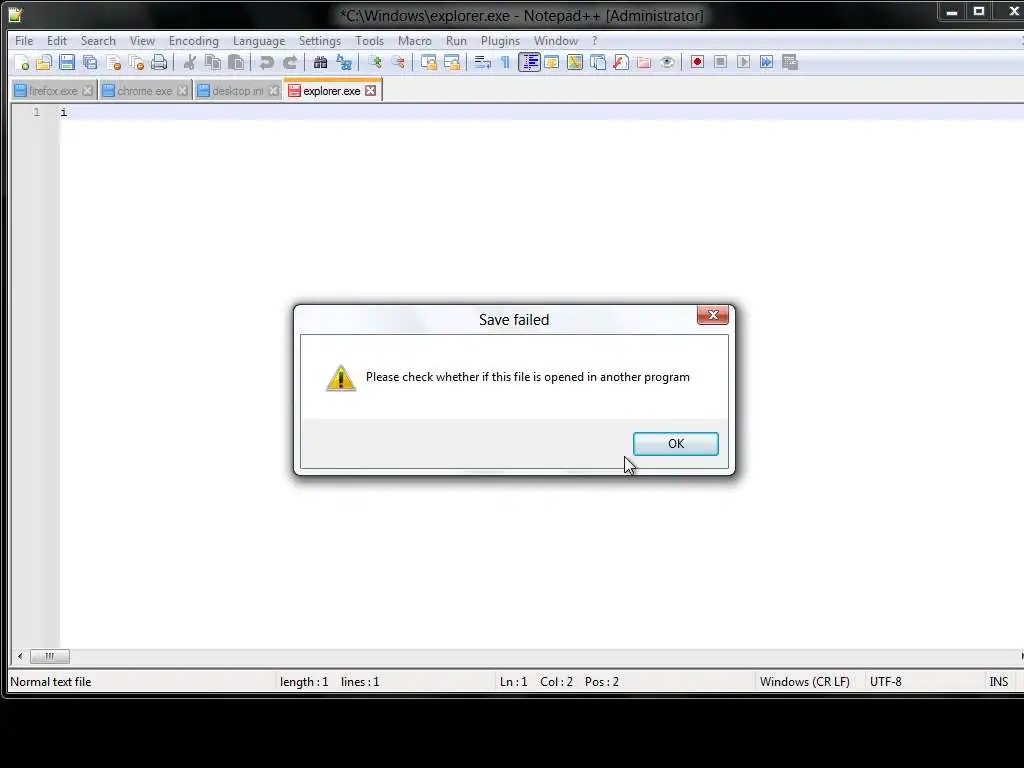Open the Macro menu

(x=415, y=40)
